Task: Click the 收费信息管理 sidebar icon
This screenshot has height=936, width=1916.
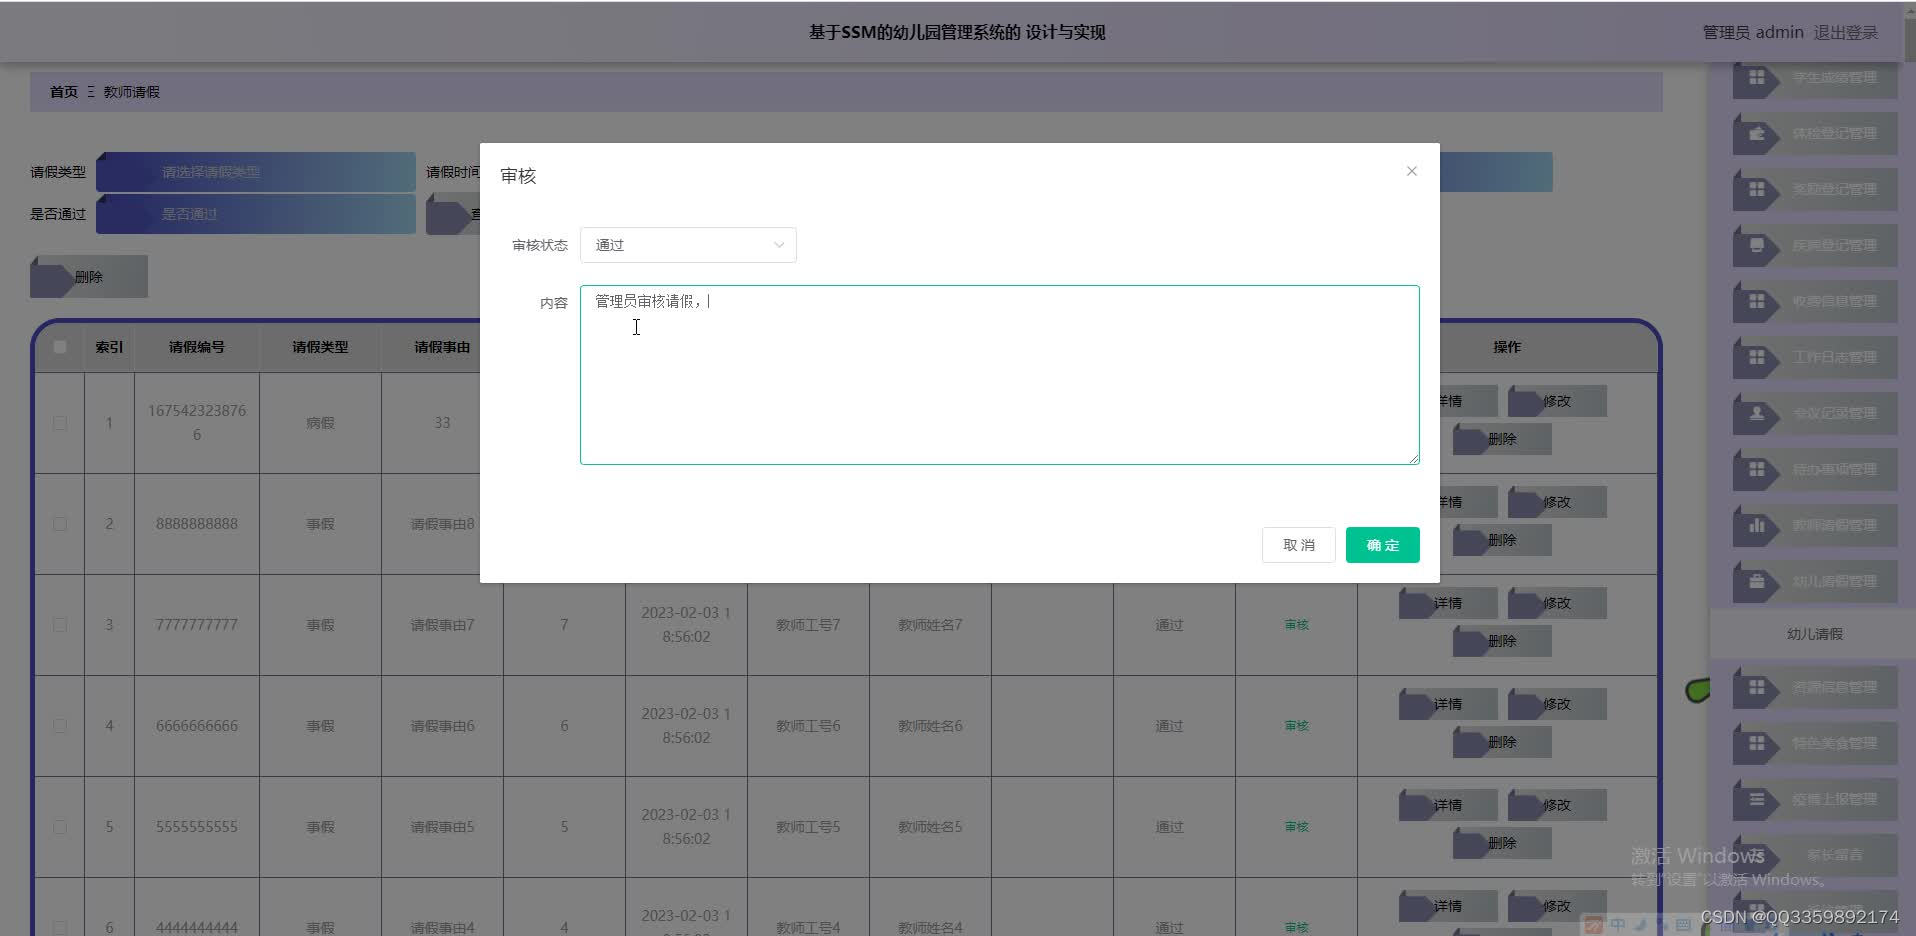Action: (x=1756, y=301)
